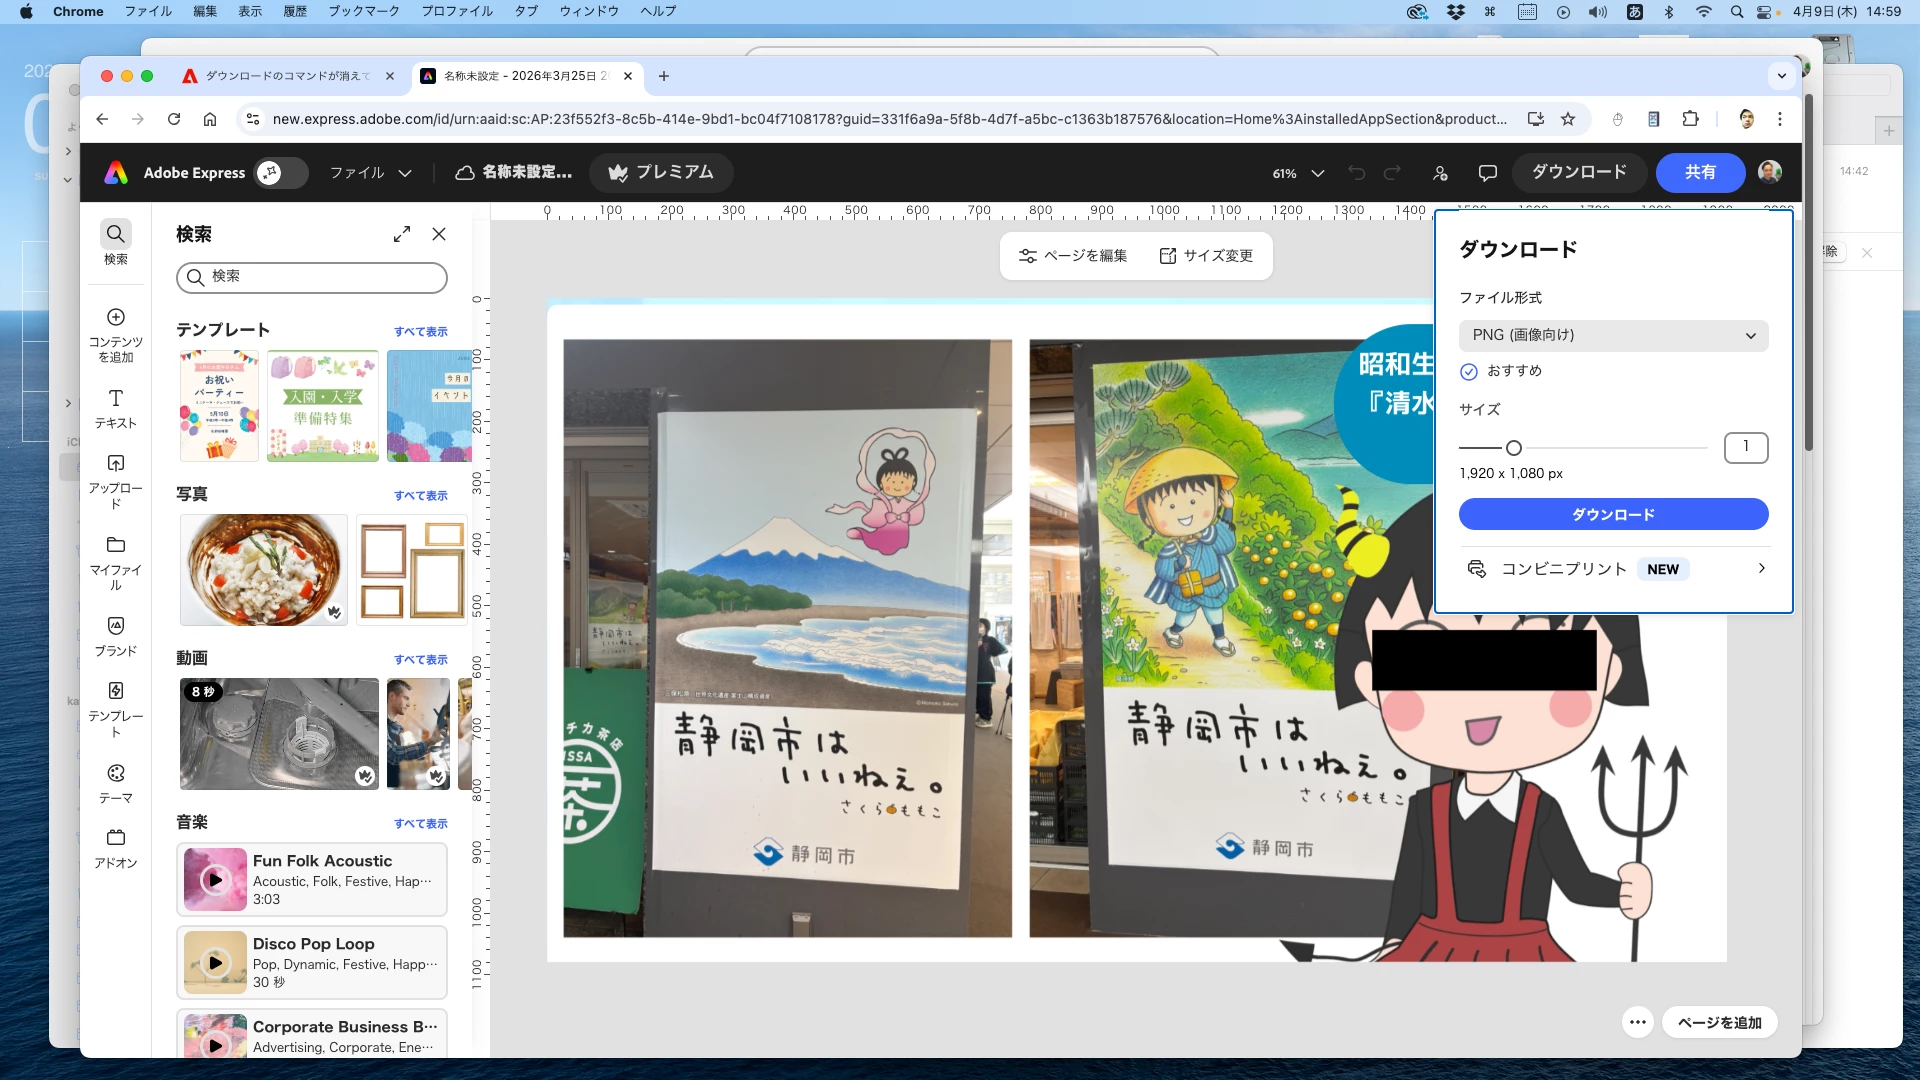Screen dimensions: 1920x1080
Task: Expand the 61% zoom level dropdown
Action: [1317, 173]
